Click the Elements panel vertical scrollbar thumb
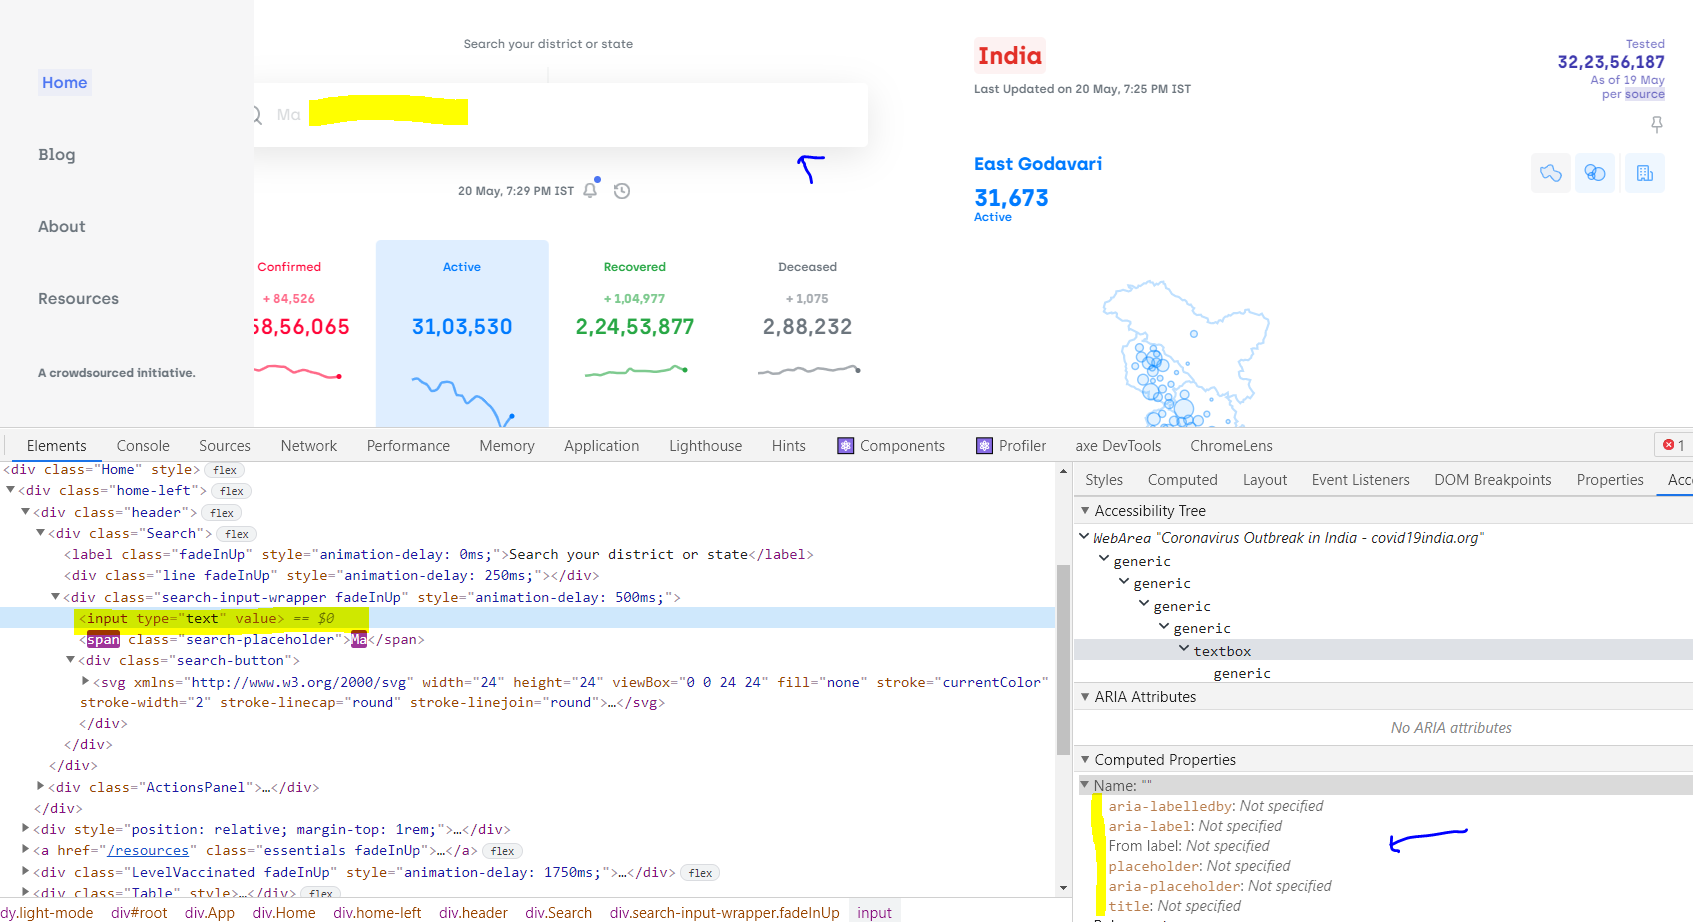Viewport: 1693px width, 922px height. click(x=1063, y=660)
